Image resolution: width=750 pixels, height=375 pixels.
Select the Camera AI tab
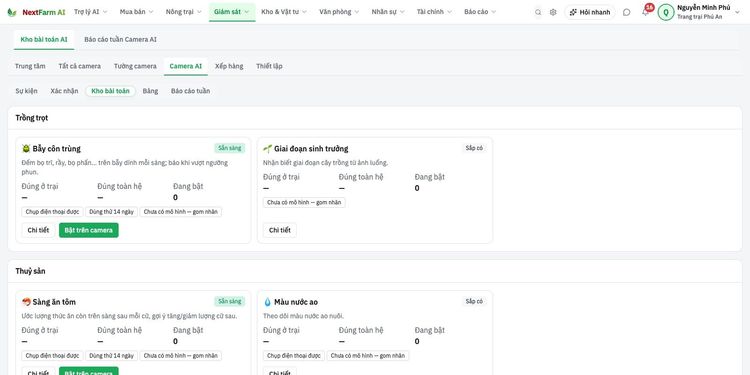(x=186, y=66)
